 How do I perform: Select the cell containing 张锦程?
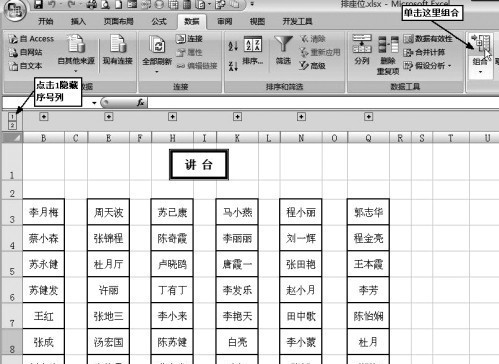click(x=108, y=238)
